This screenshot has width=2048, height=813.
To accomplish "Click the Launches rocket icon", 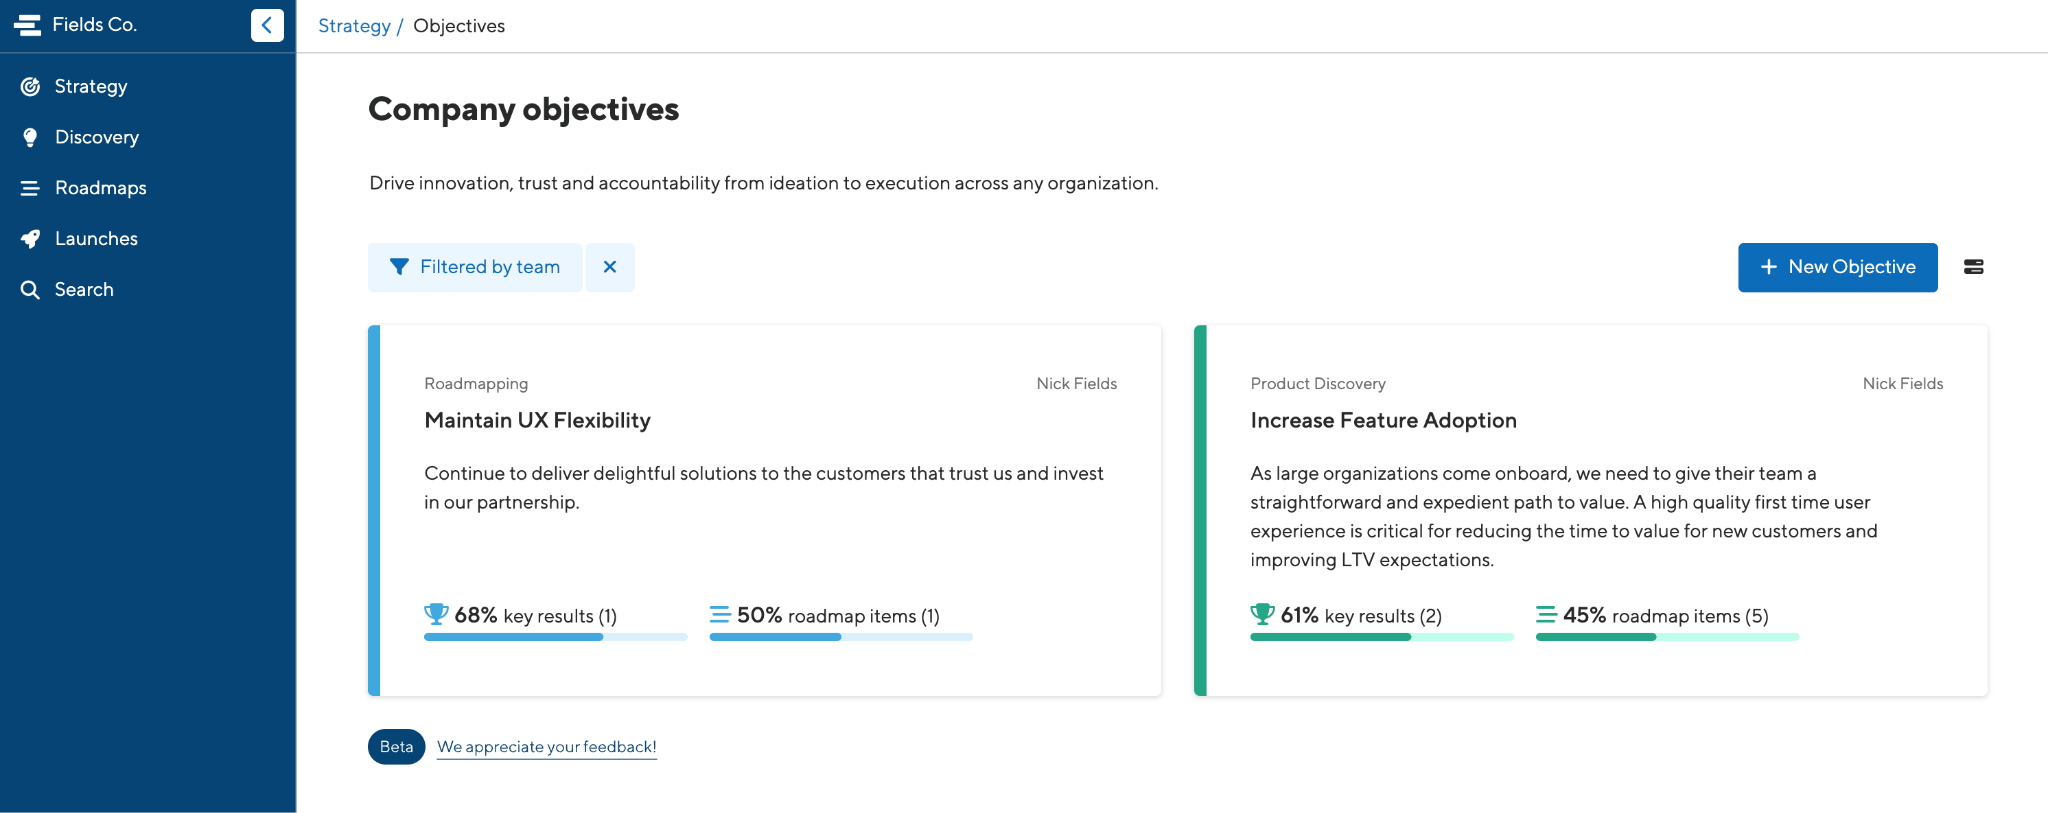I will pos(31,239).
